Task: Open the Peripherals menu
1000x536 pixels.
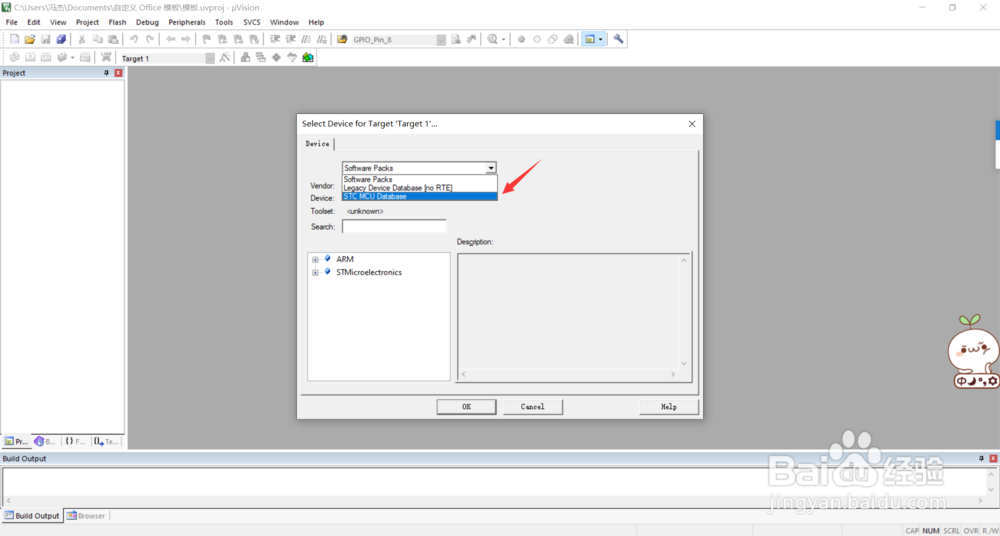Action: coord(187,22)
